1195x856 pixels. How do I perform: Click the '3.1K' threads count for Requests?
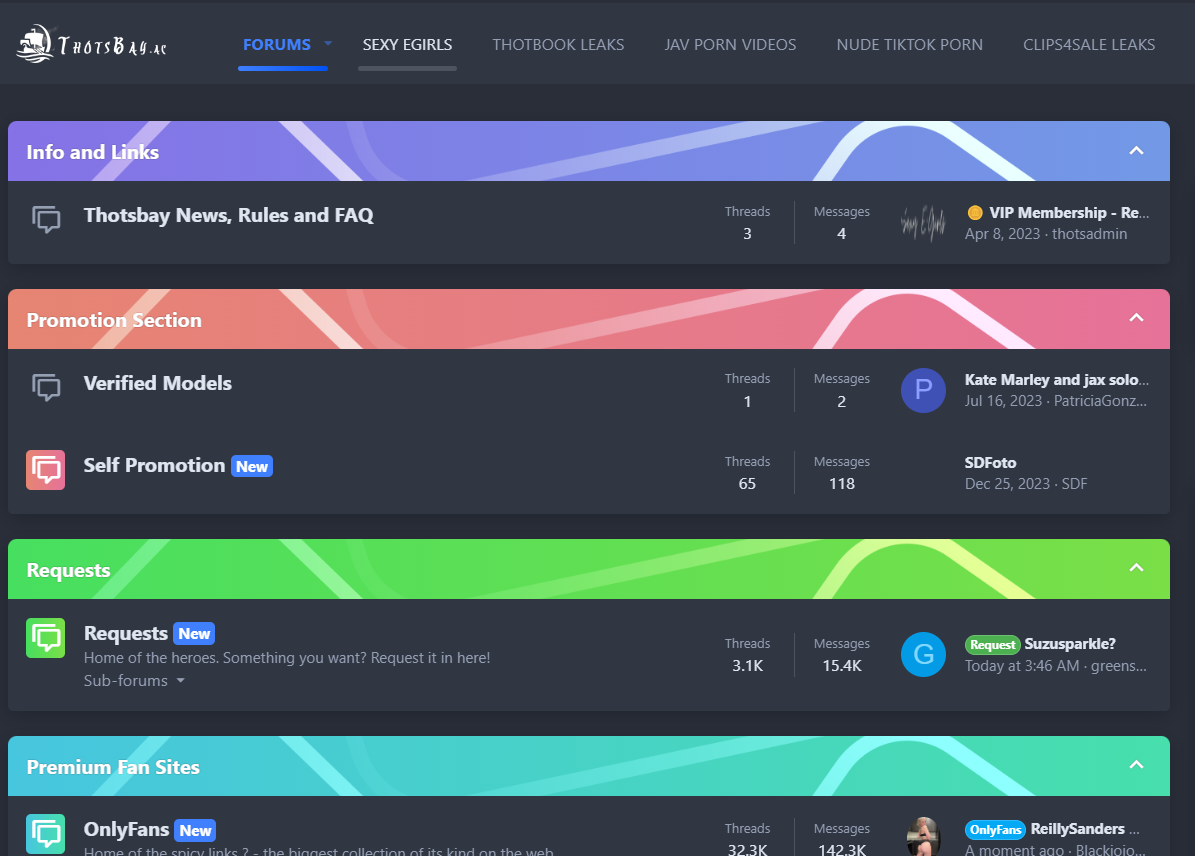[x=748, y=665]
